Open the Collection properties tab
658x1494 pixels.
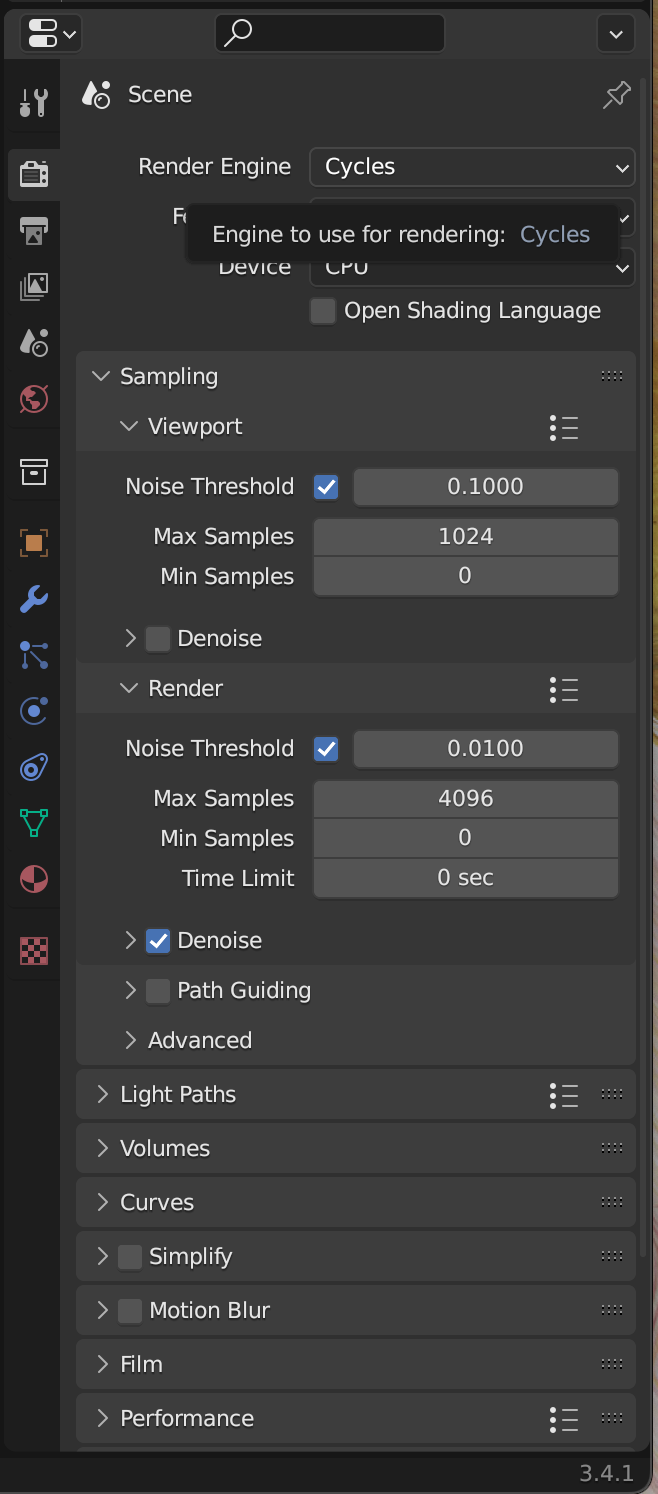(33, 471)
